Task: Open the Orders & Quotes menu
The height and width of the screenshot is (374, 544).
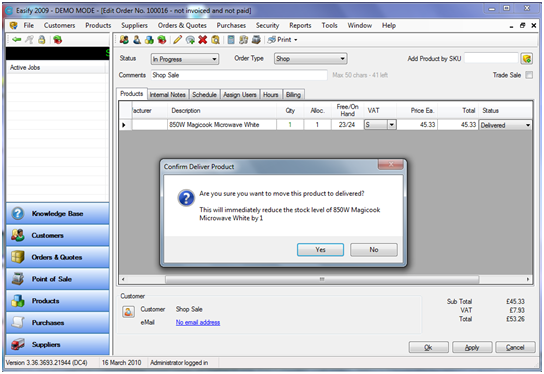Action: pos(182,25)
